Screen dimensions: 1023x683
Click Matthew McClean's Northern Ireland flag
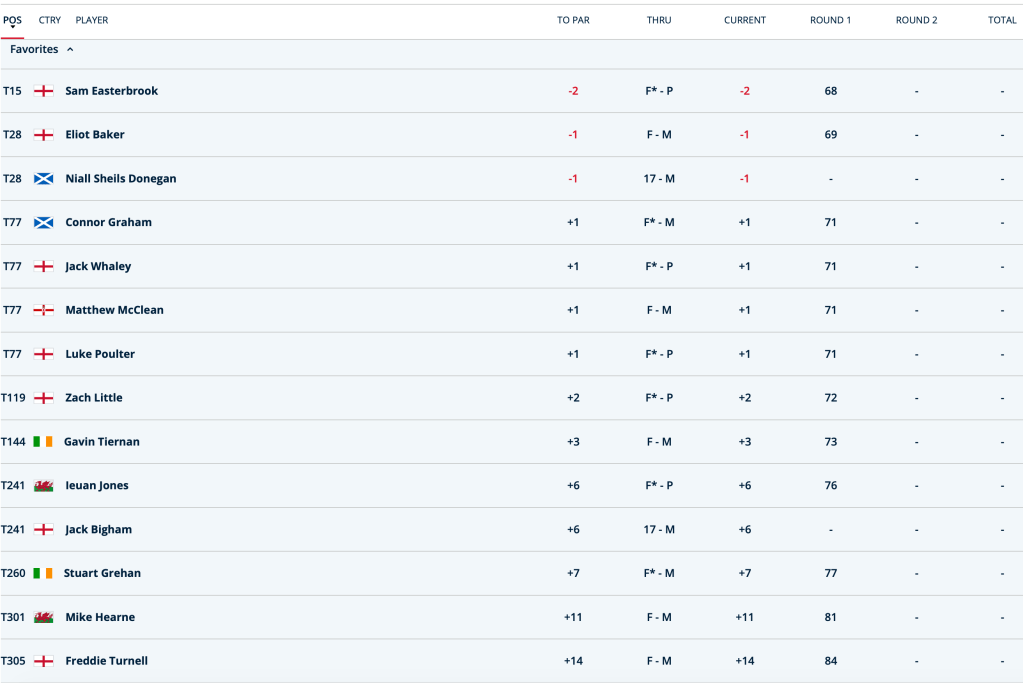pos(44,311)
